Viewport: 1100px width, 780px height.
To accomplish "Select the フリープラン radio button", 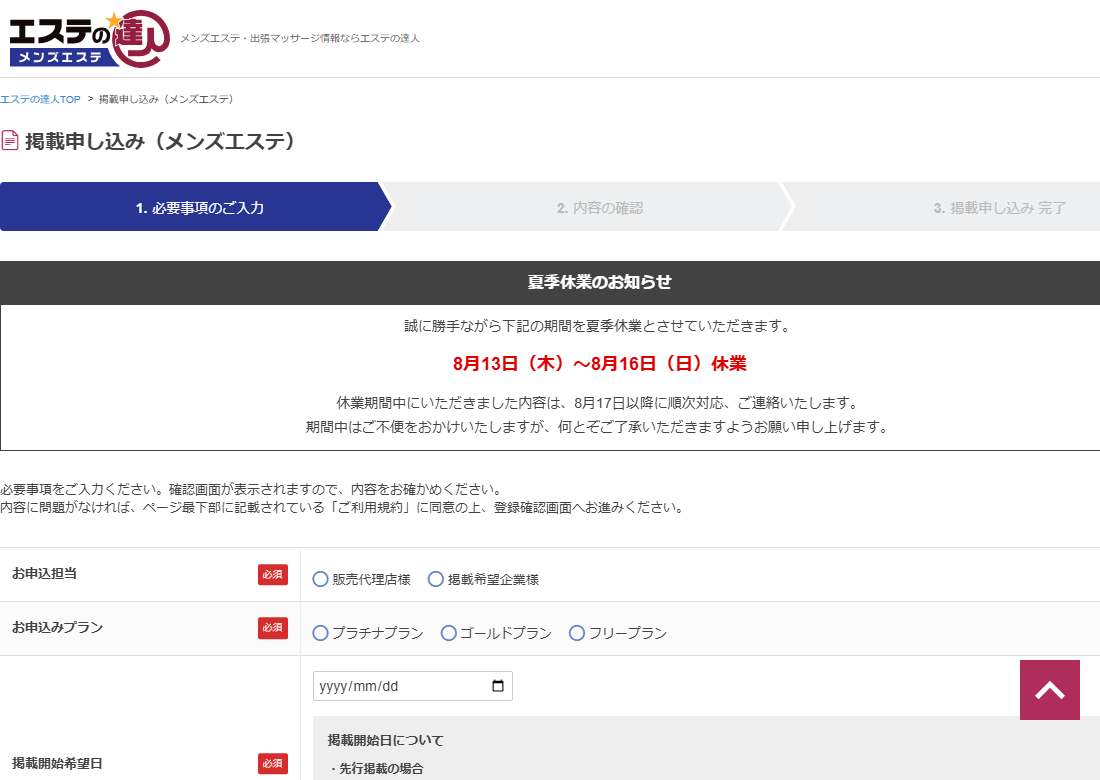I will [x=577, y=633].
